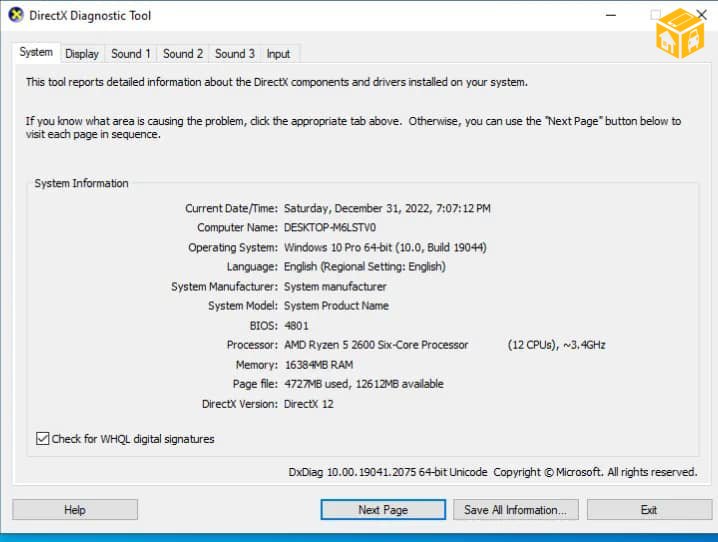
Task: Switch to the Display tab
Action: 82,54
